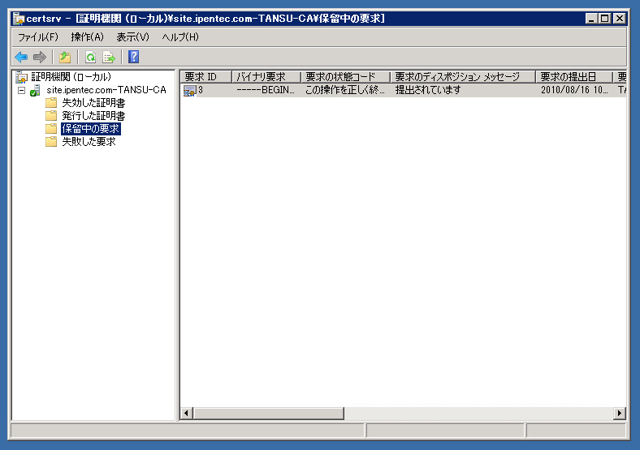This screenshot has height=450, width=640.
Task: Click folder icon beside 失敗した要求
Action: (x=51, y=142)
